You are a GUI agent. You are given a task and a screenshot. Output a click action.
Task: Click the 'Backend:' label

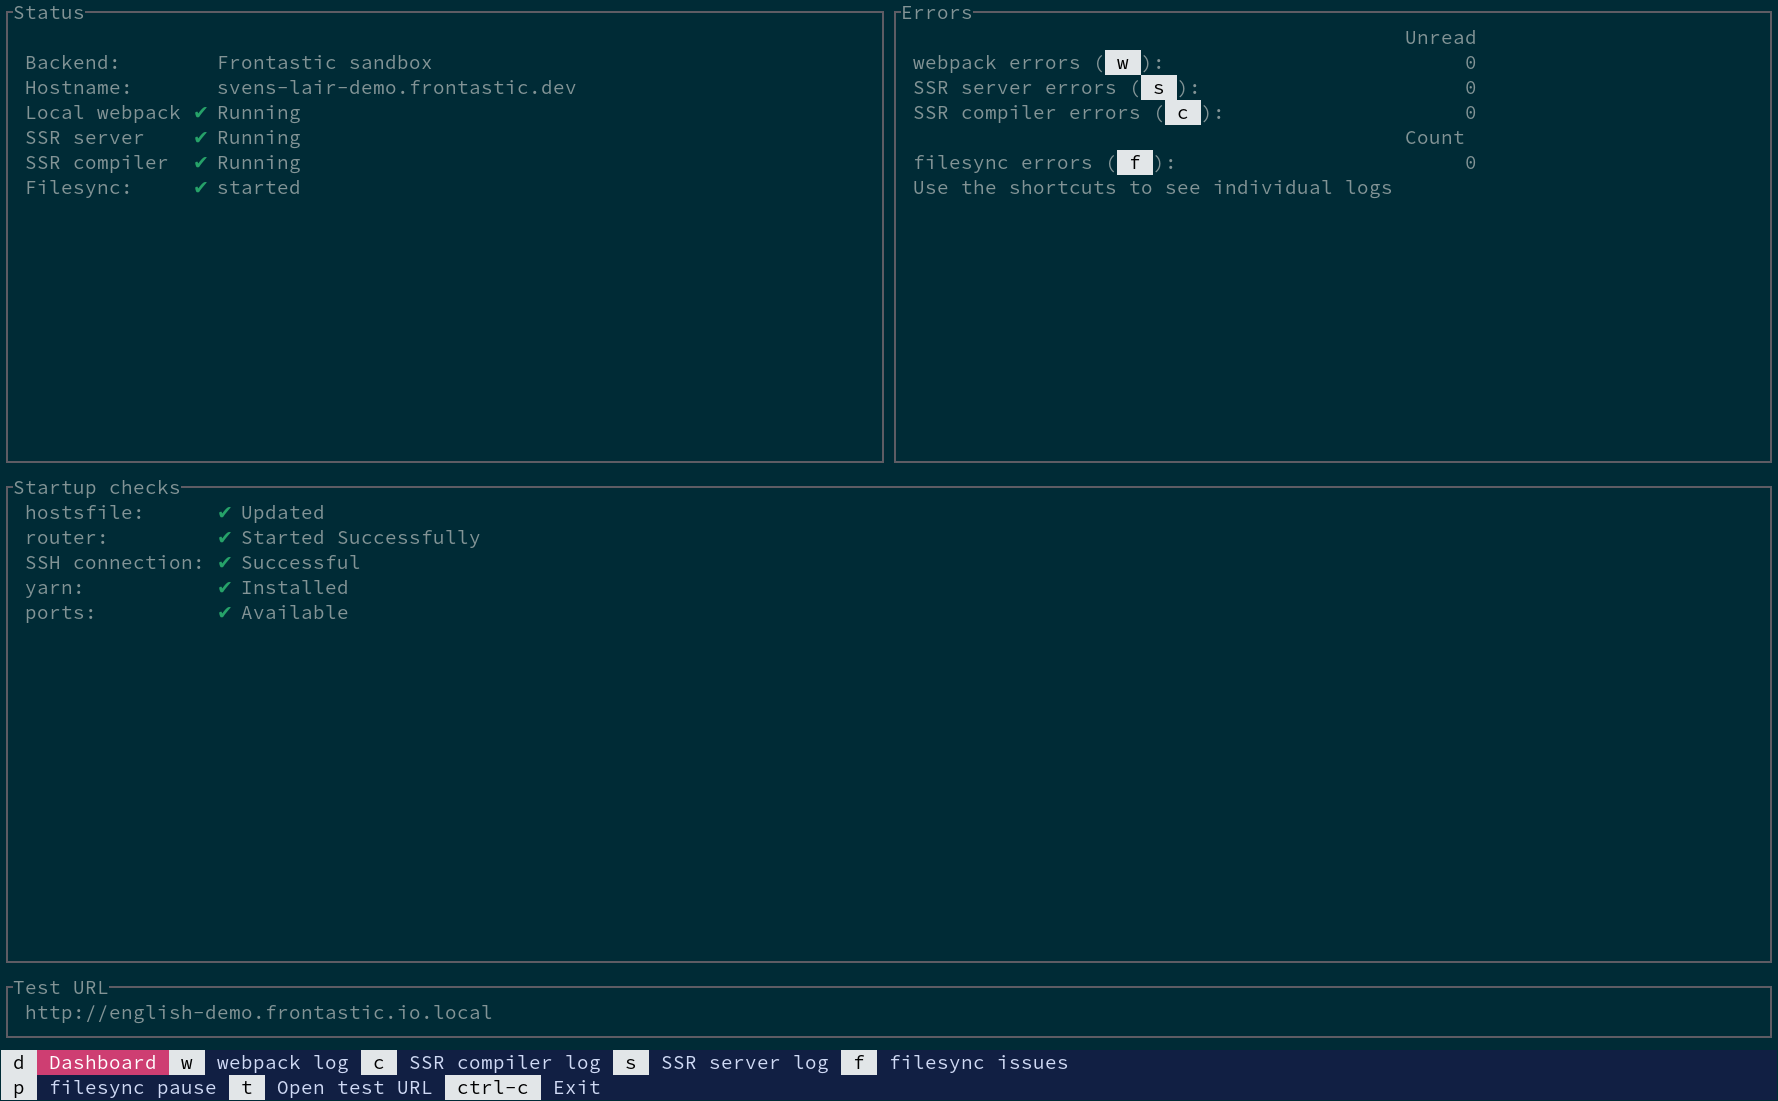click(x=73, y=62)
